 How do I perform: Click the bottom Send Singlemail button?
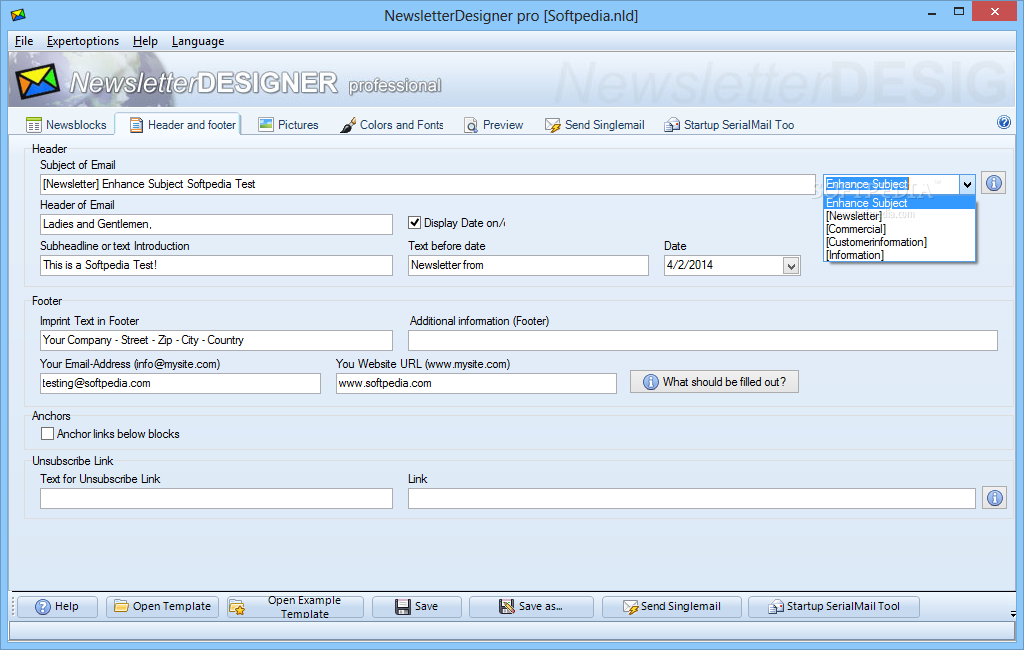(671, 607)
